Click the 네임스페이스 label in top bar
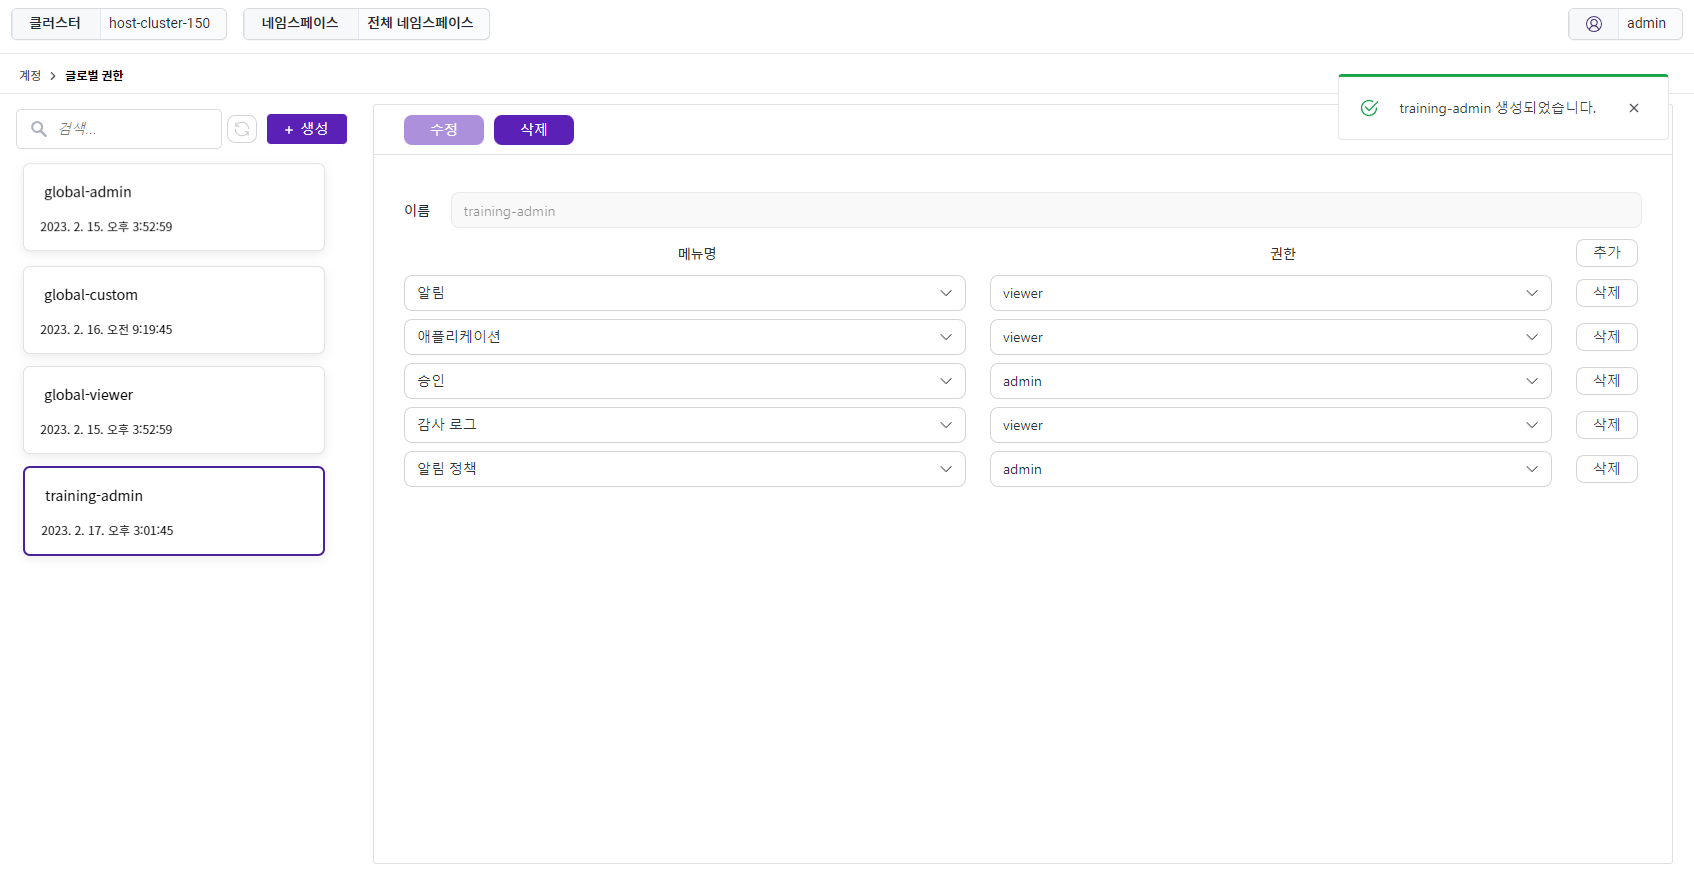 (300, 24)
